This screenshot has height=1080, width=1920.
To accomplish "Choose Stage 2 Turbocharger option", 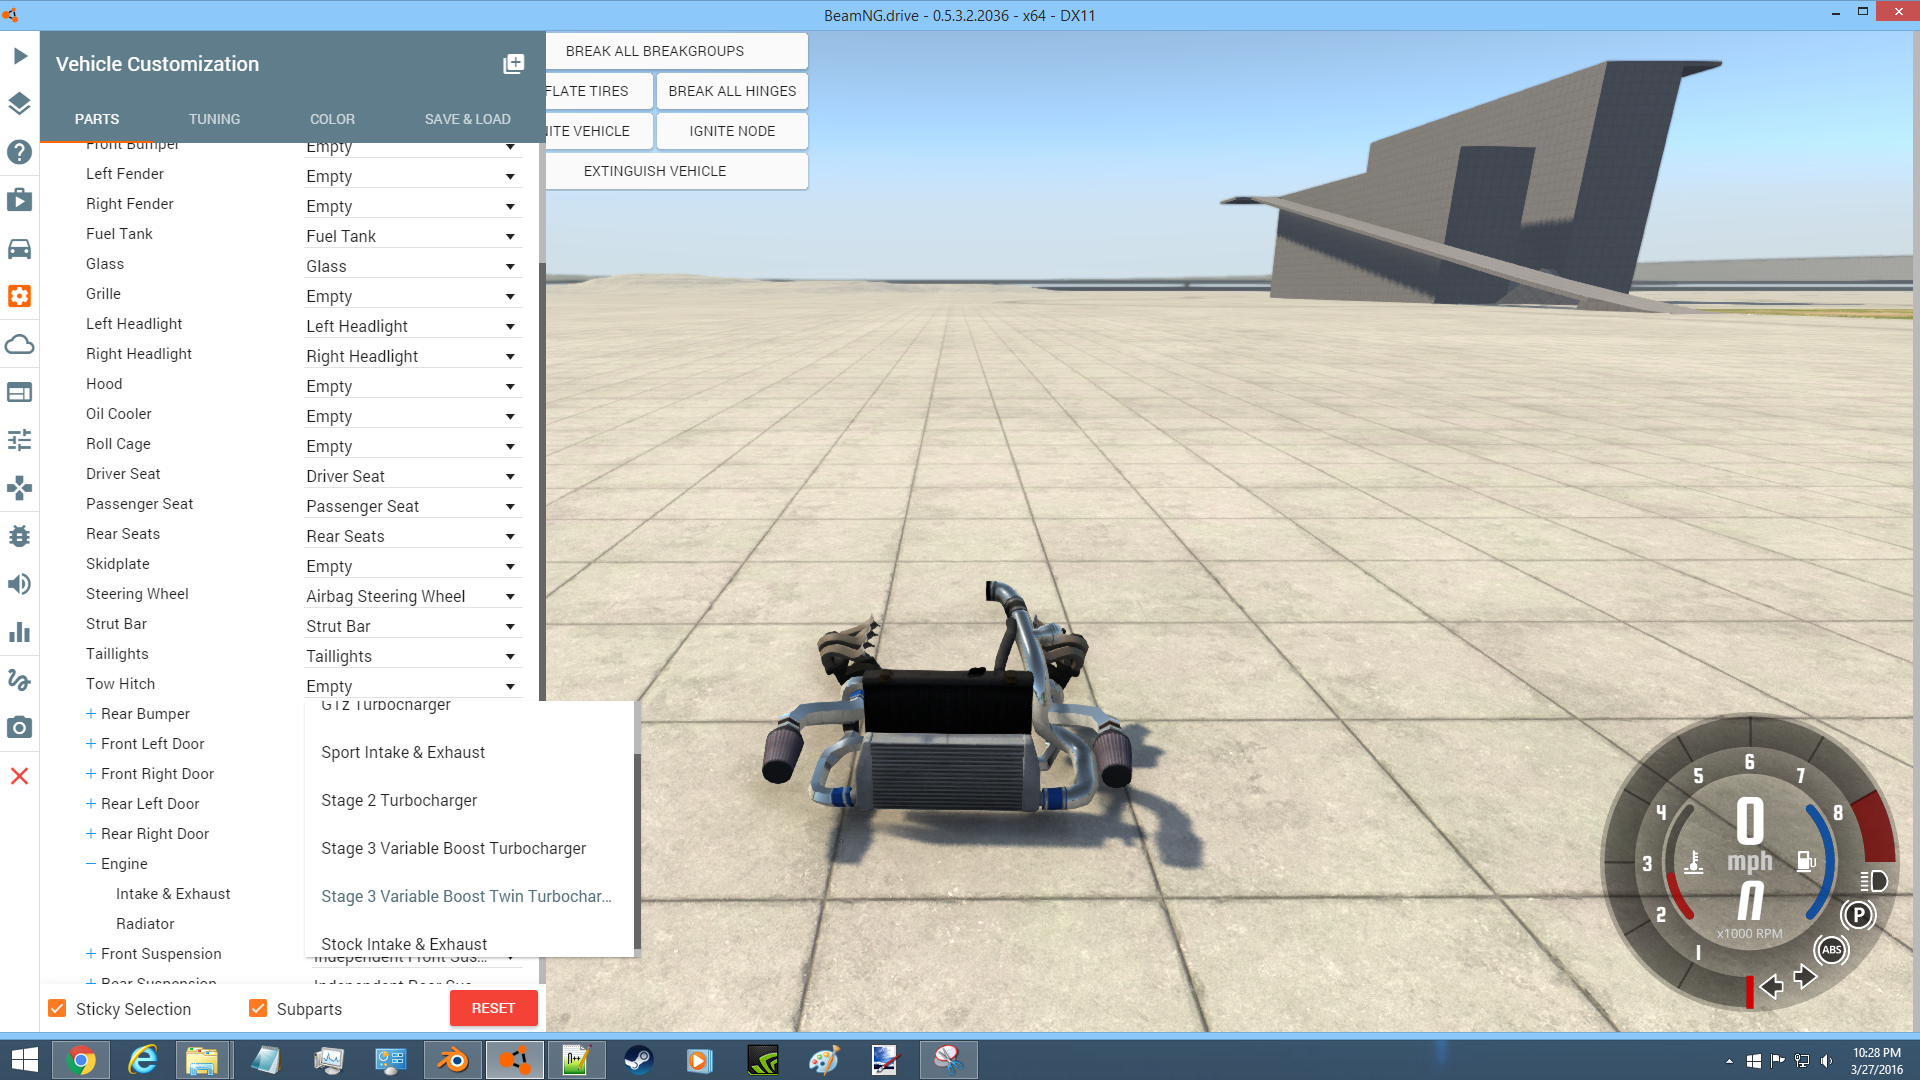I will coord(469,800).
